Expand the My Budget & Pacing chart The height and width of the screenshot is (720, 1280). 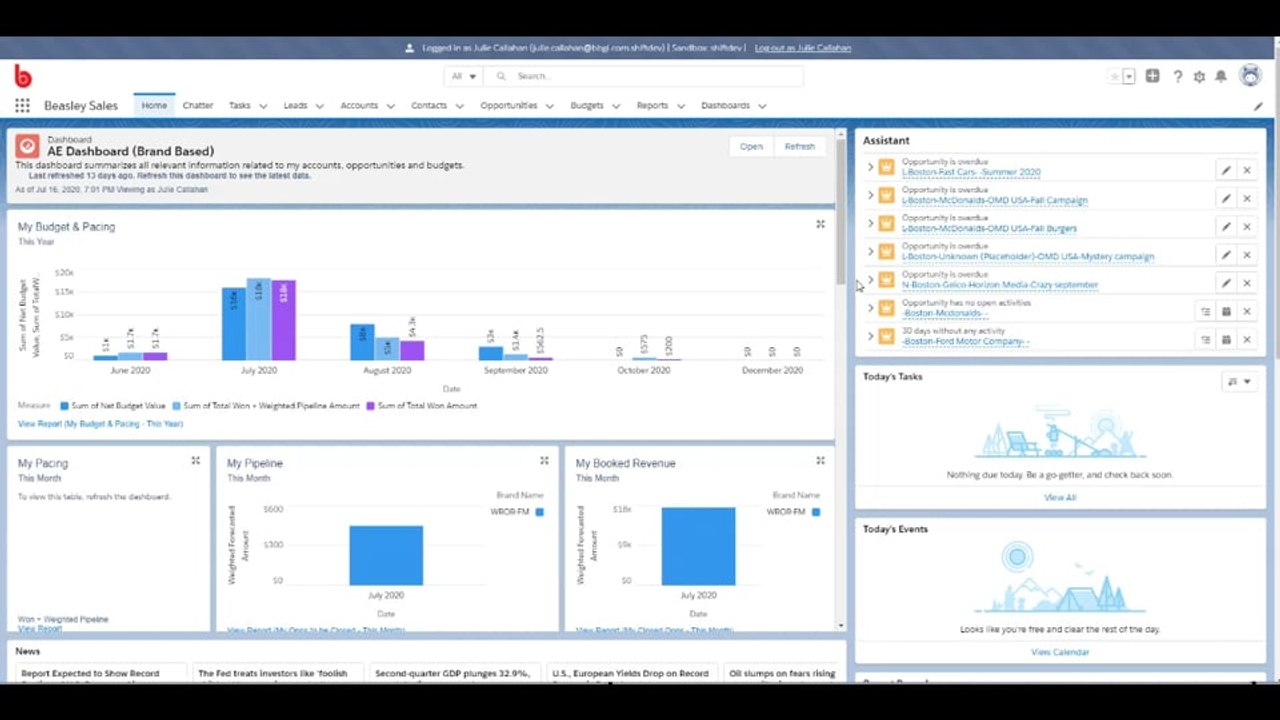tap(820, 225)
